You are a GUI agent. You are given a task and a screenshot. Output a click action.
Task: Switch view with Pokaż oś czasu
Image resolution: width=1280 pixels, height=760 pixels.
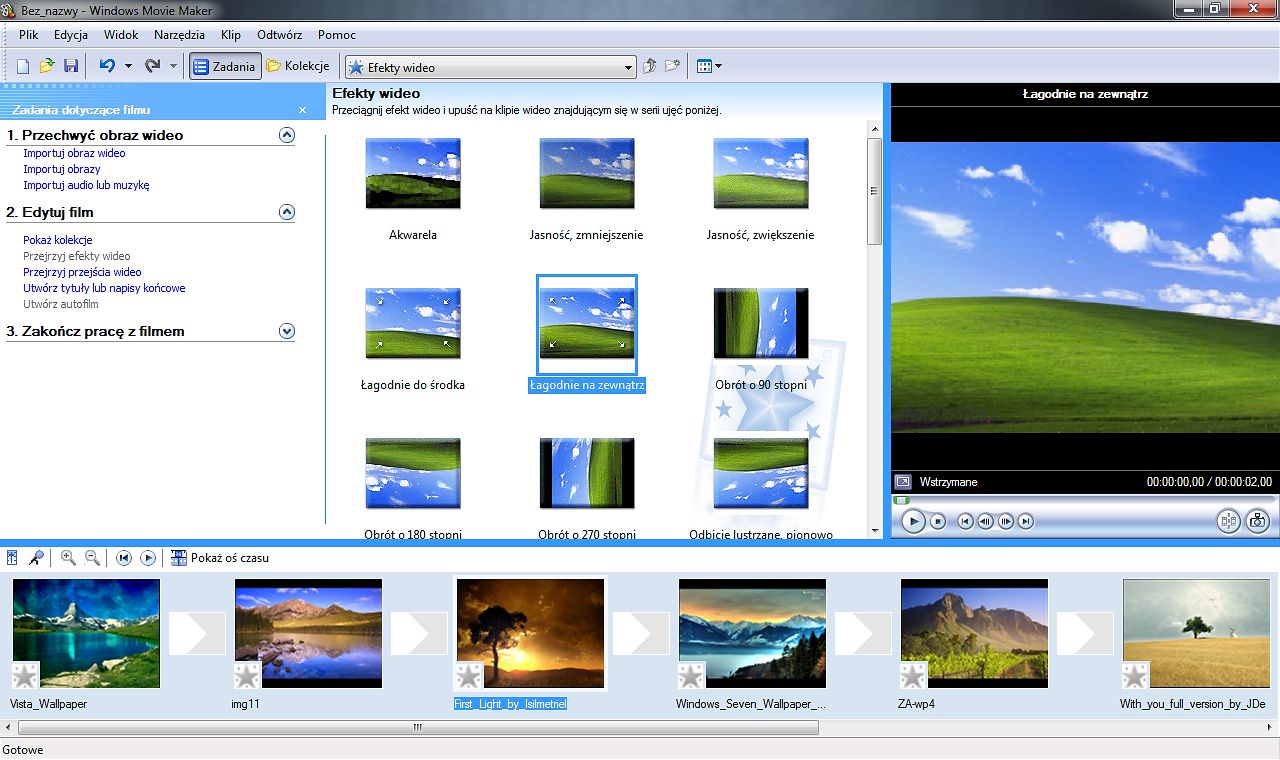[x=220, y=558]
